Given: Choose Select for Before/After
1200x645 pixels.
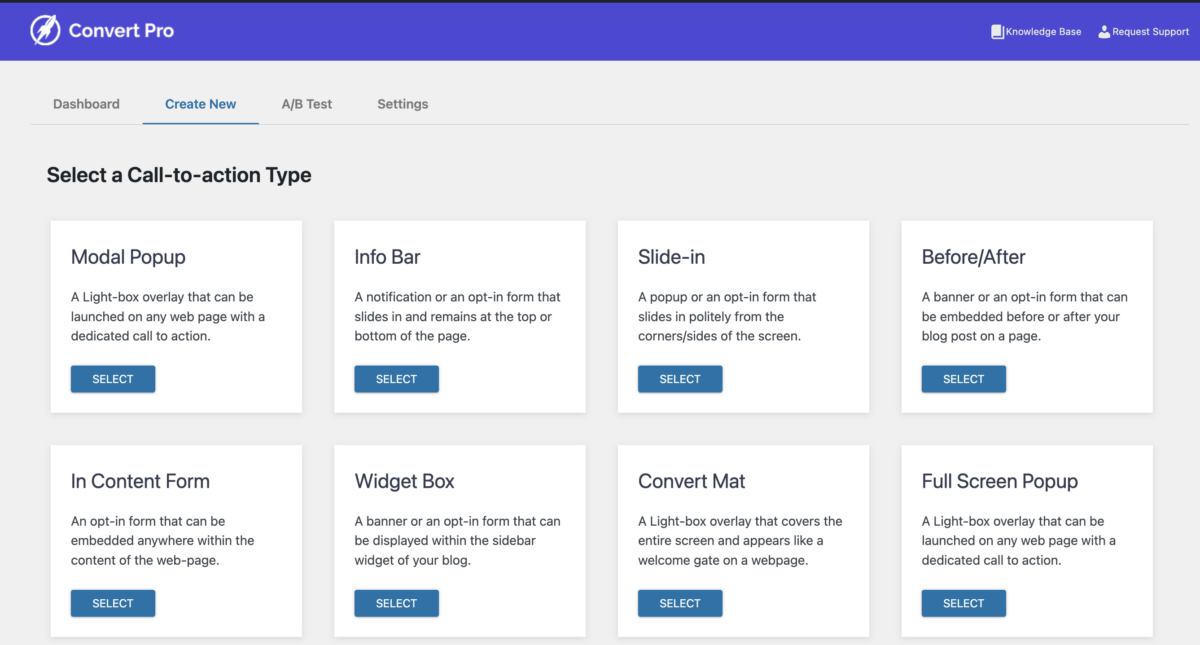Looking at the screenshot, I should click(x=964, y=379).
